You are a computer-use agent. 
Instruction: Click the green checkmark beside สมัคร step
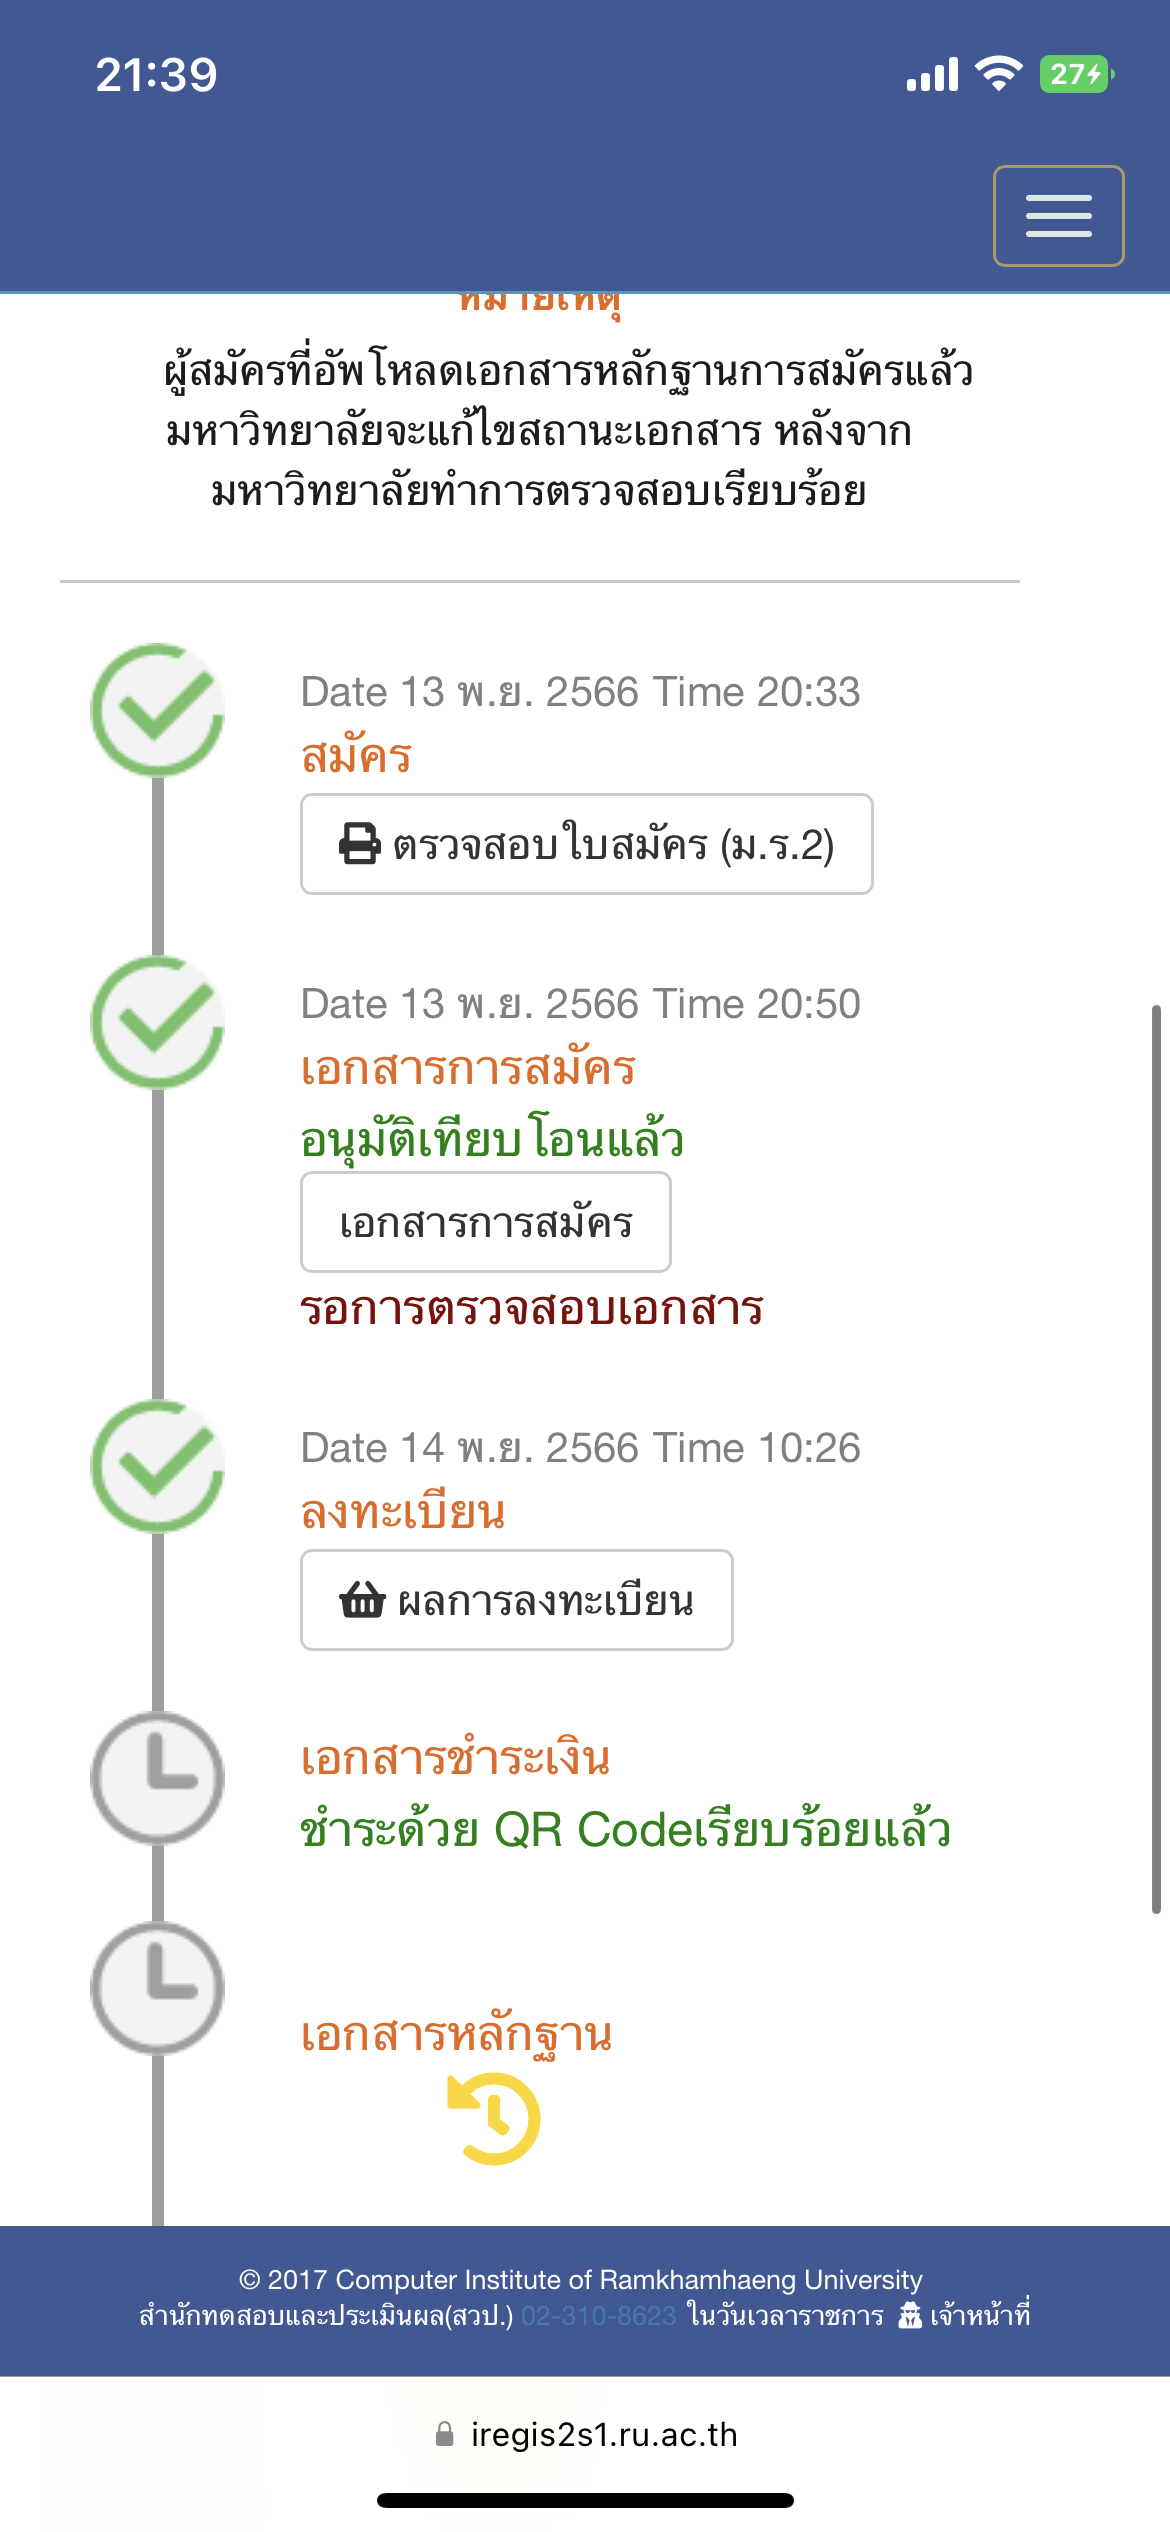158,710
